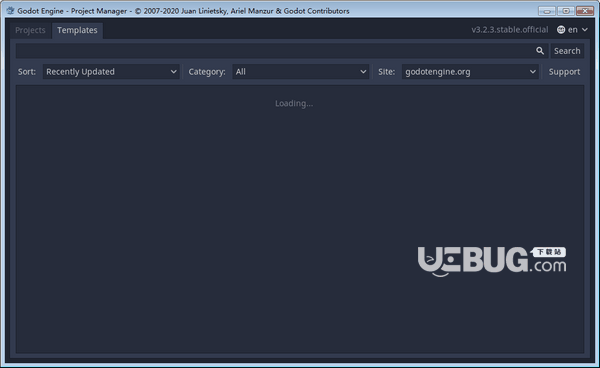
Task: Open the Sort dropdown showing Recently Updated
Action: tap(111, 72)
